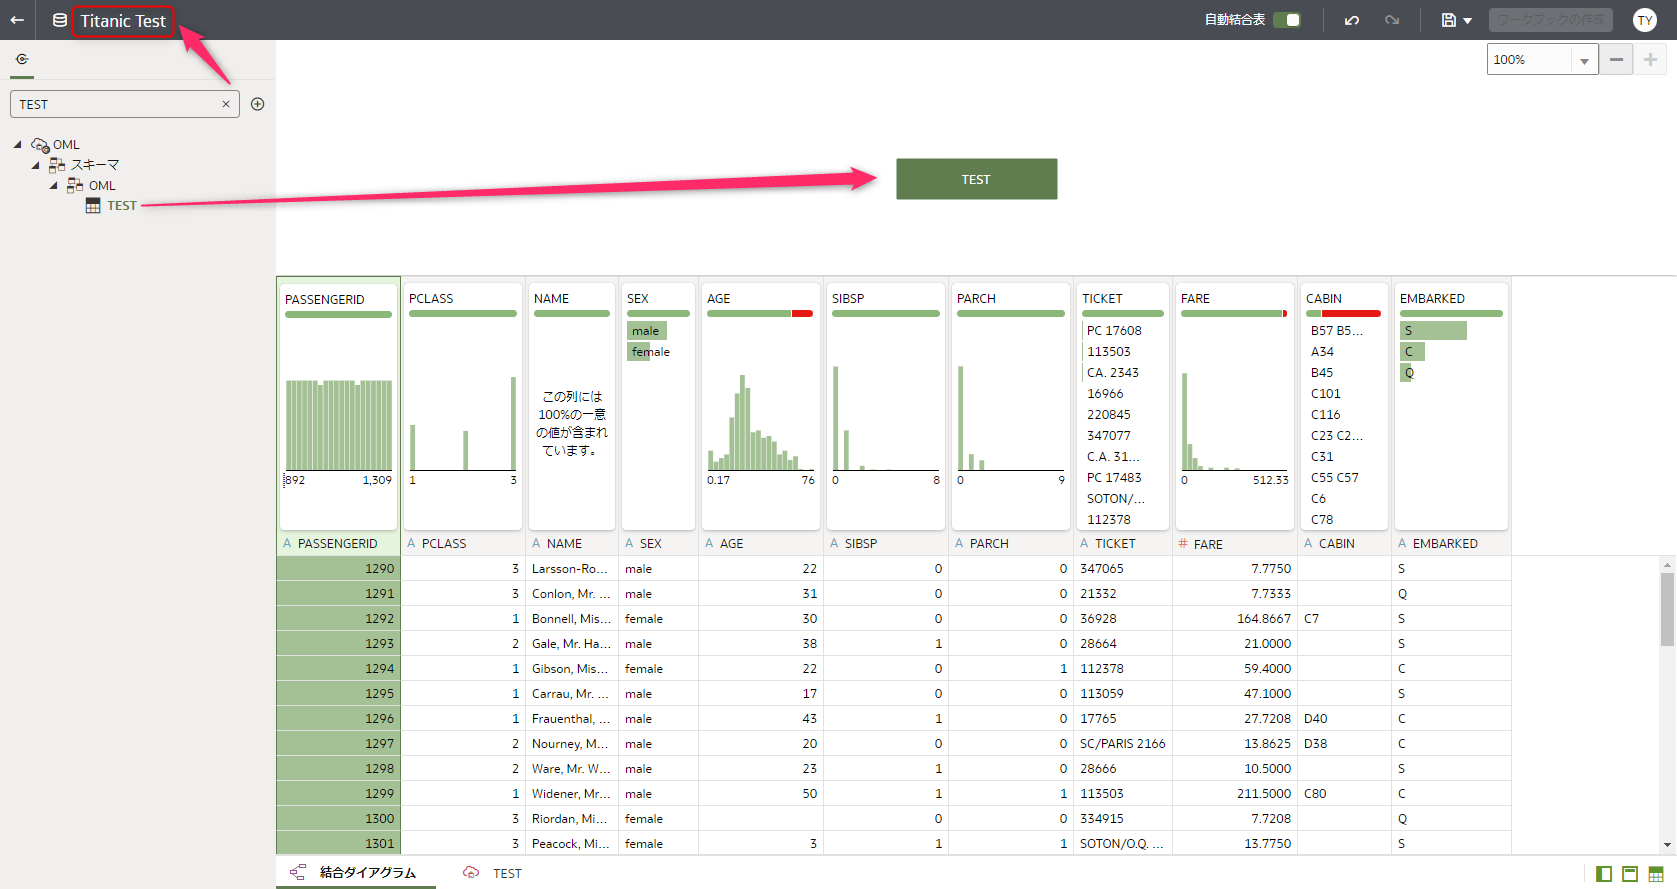Click the FARE numeric type icon

tap(1183, 544)
